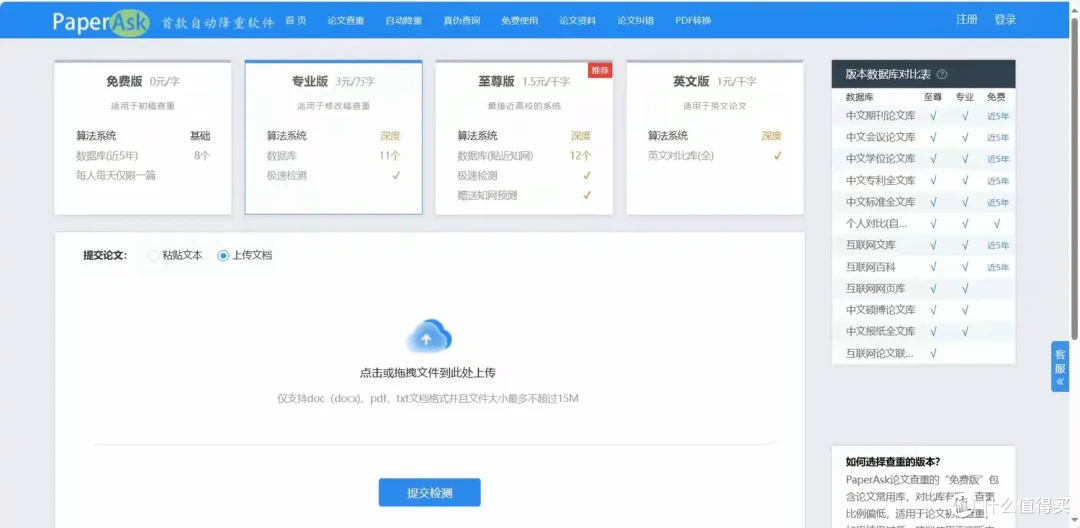Open 论文纠错 menu item
Viewport: 1080px width, 528px height.
pyautogui.click(x=635, y=20)
